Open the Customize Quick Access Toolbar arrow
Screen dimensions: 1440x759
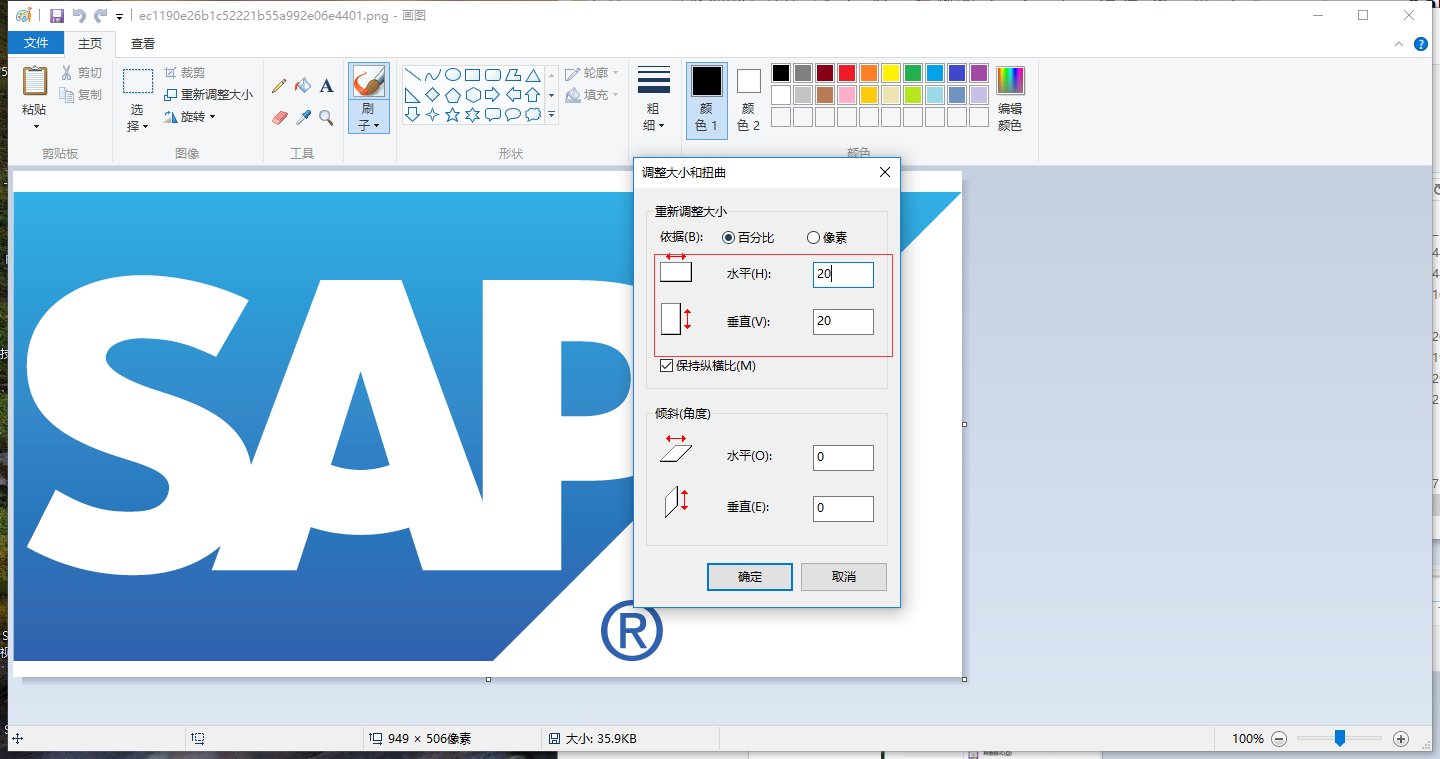[x=120, y=17]
